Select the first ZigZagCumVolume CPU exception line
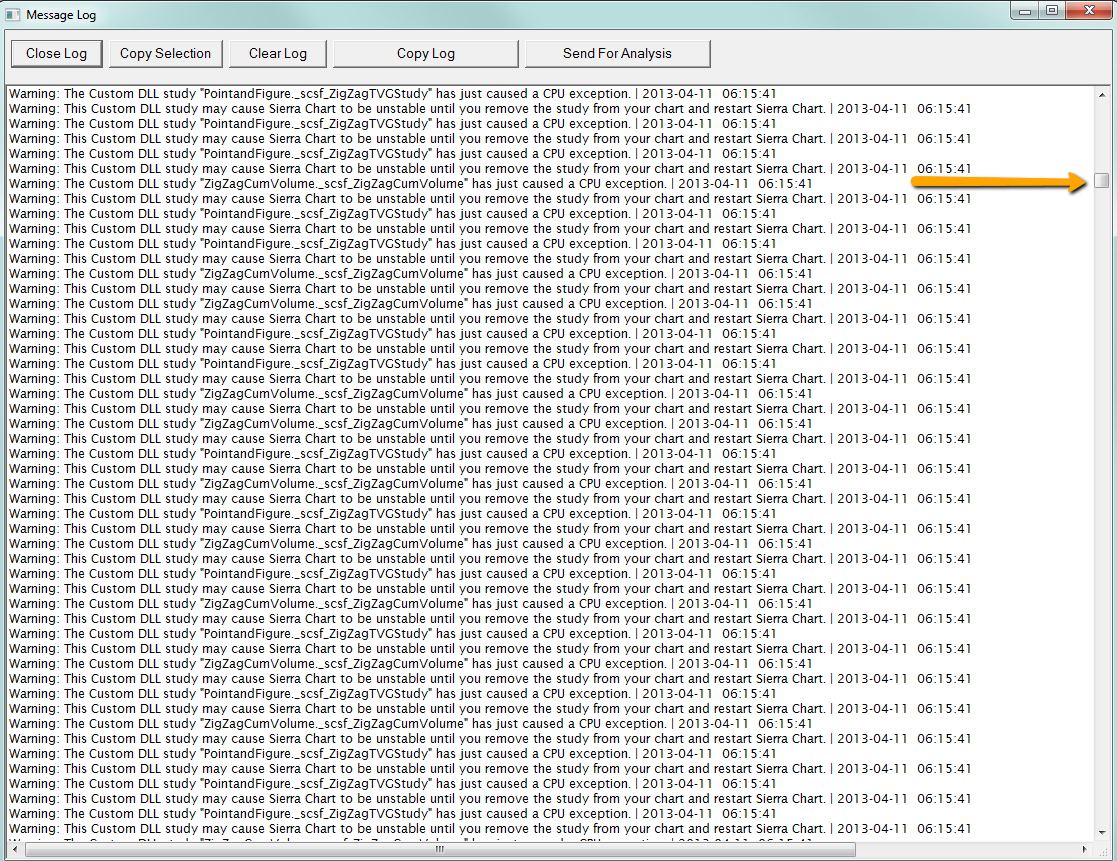The image size is (1117, 861). (x=410, y=184)
